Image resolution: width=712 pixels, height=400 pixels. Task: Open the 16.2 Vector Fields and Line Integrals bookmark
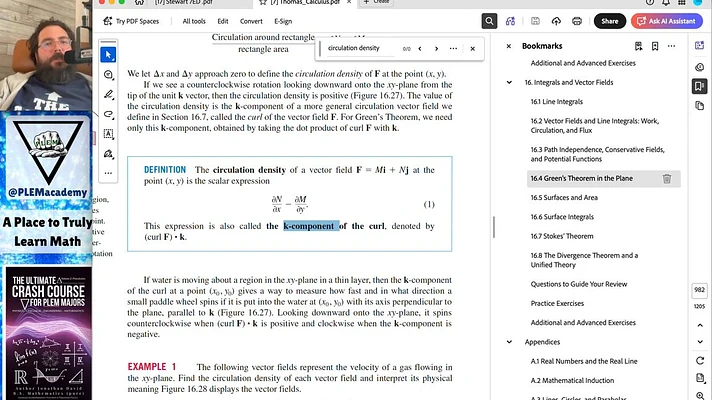coord(594,126)
